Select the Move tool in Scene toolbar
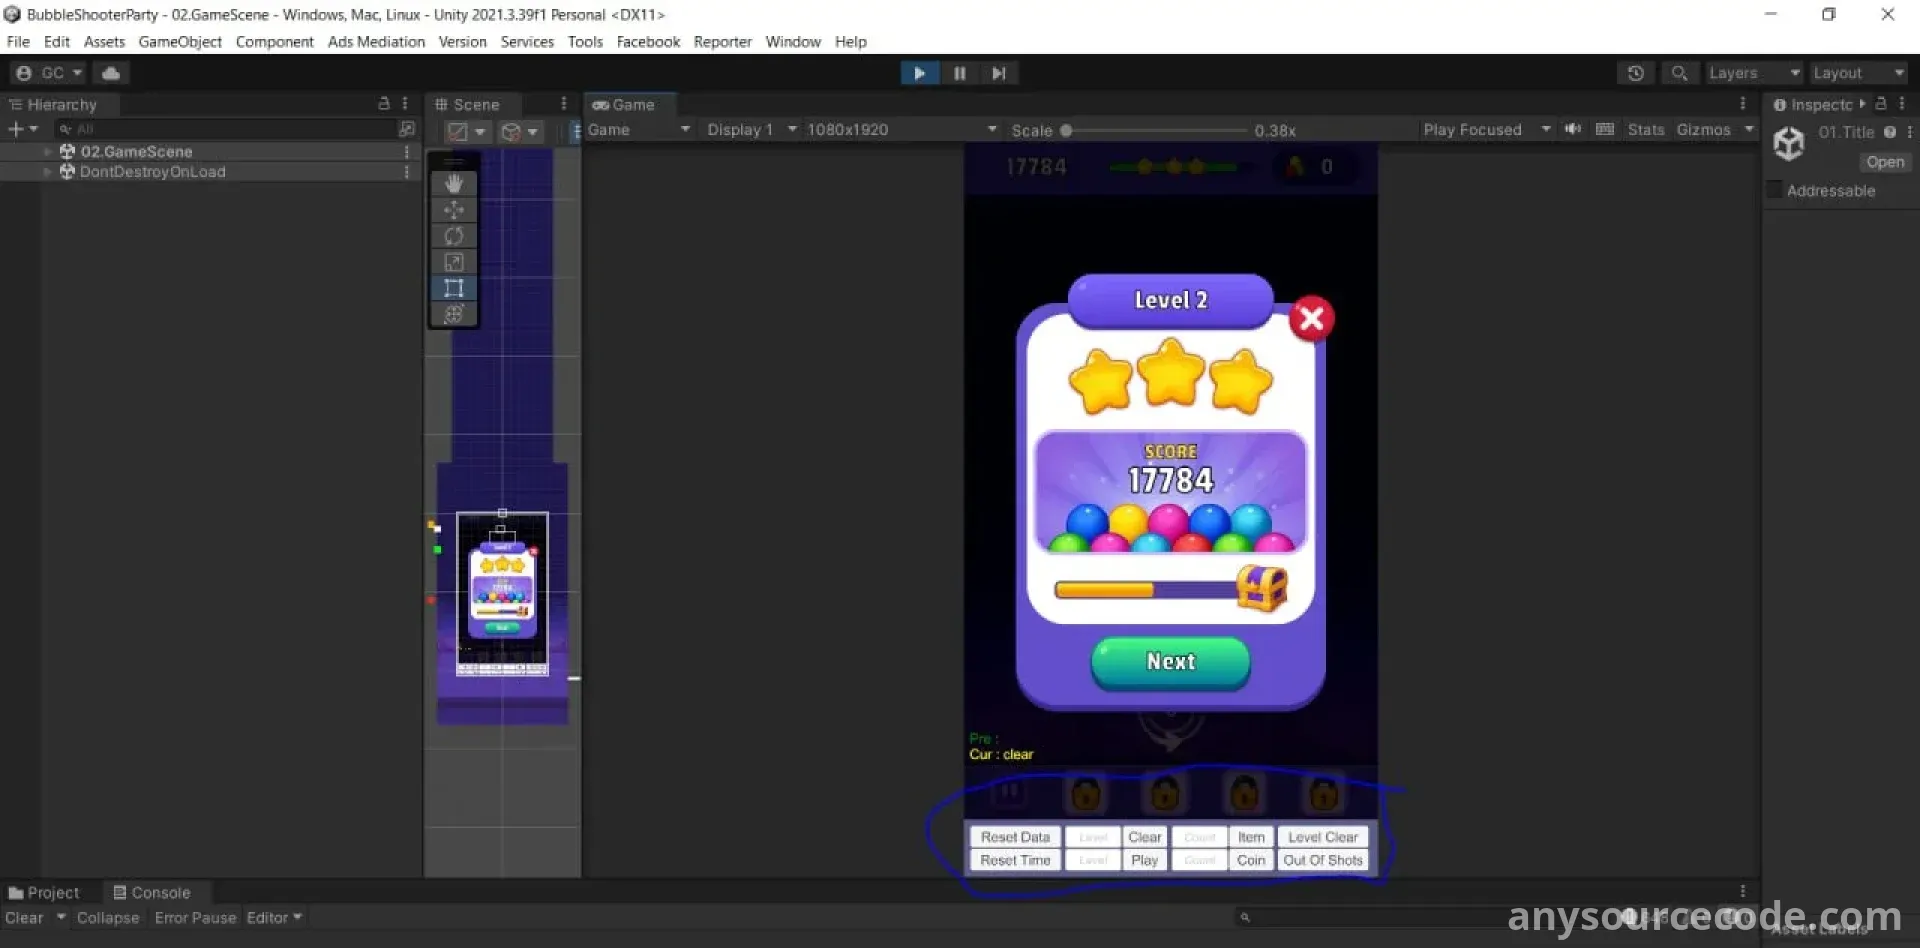This screenshot has height=948, width=1920. 453,210
